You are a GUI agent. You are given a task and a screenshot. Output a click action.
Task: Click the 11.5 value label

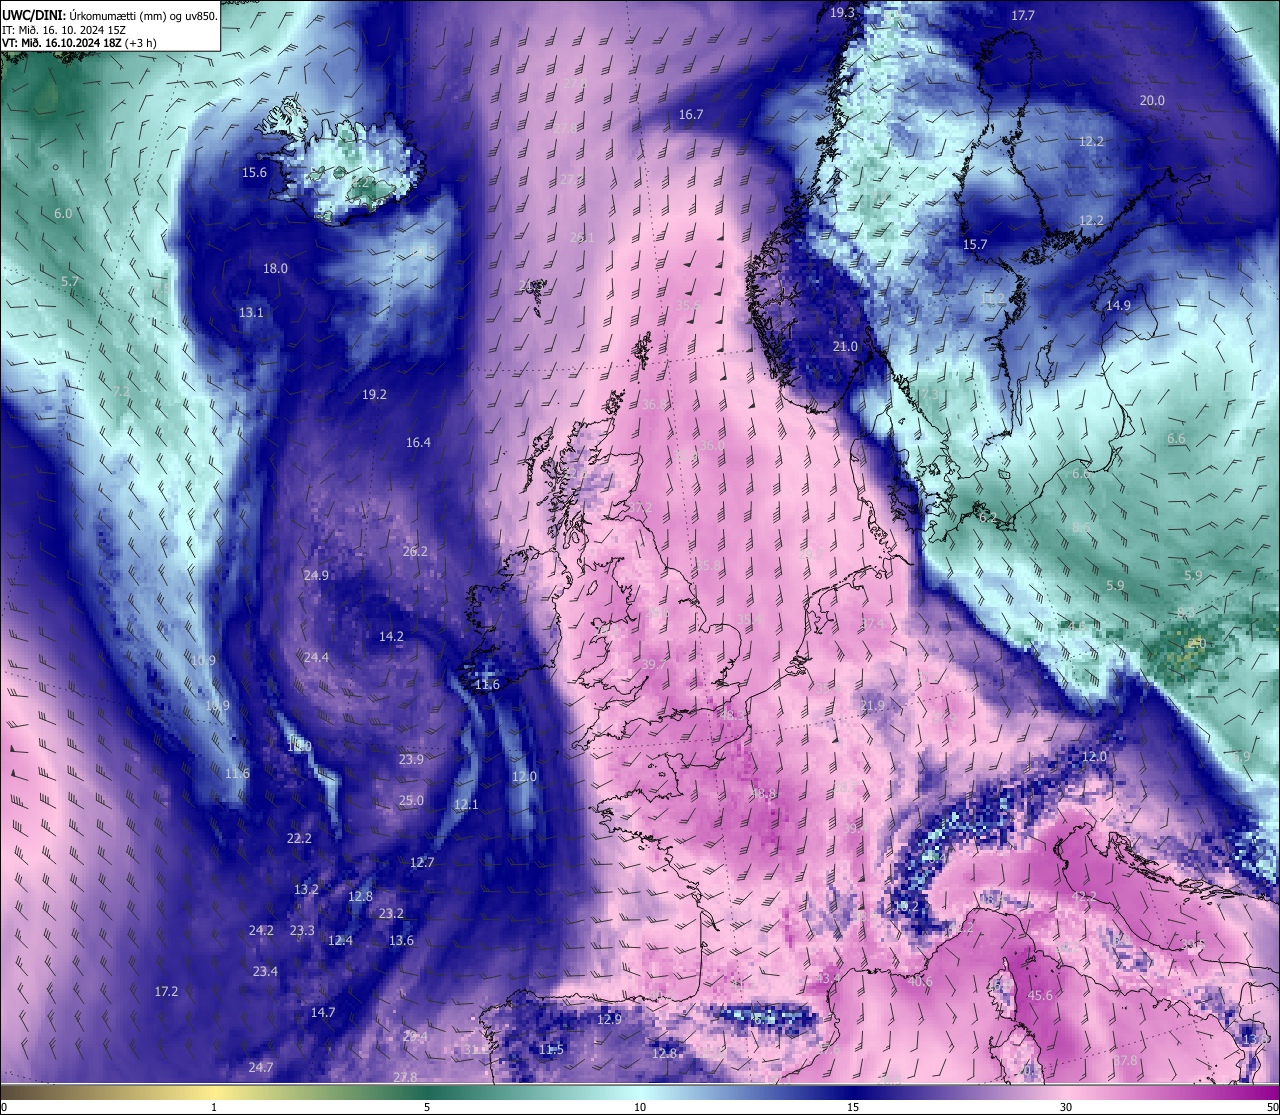pyautogui.click(x=551, y=1049)
